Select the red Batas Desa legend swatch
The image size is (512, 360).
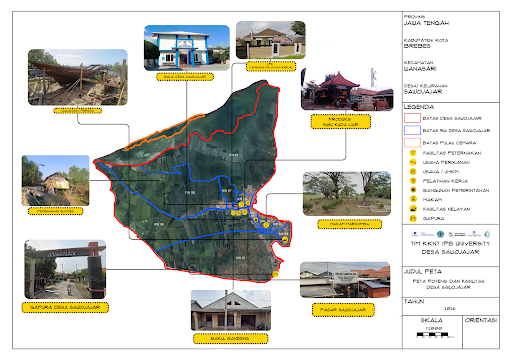pos(412,118)
